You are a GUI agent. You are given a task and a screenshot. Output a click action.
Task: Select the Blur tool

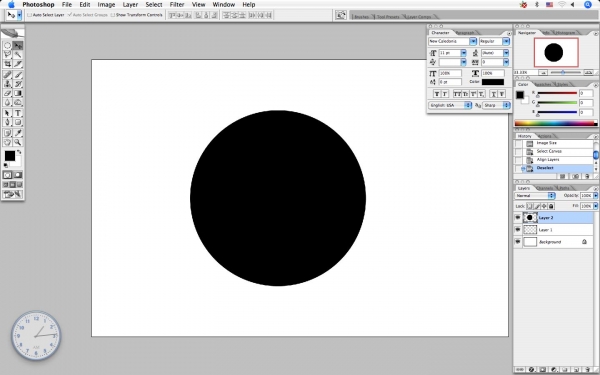click(x=7, y=102)
